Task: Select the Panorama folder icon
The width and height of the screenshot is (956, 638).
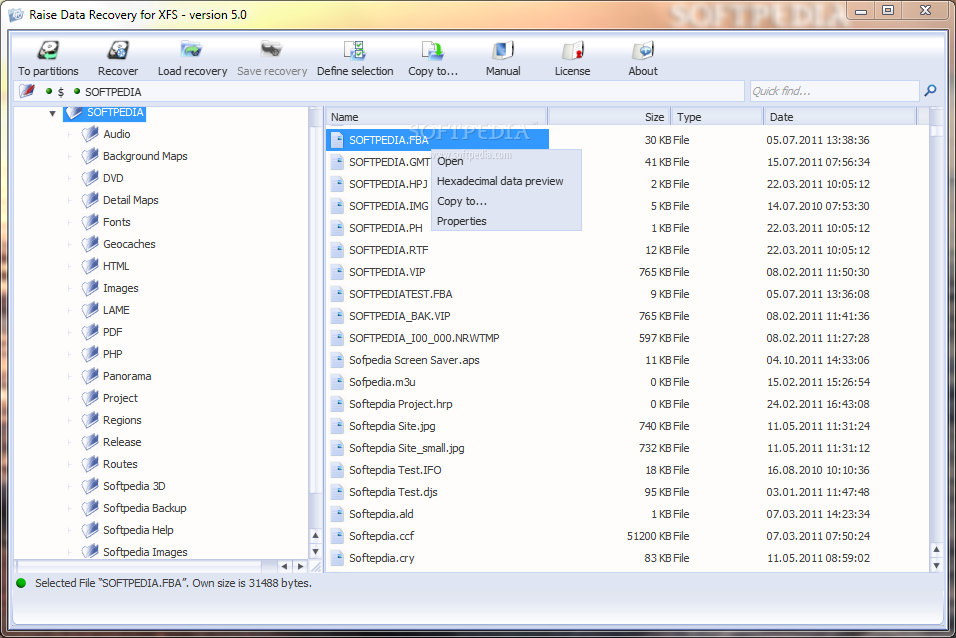Action: (90, 375)
